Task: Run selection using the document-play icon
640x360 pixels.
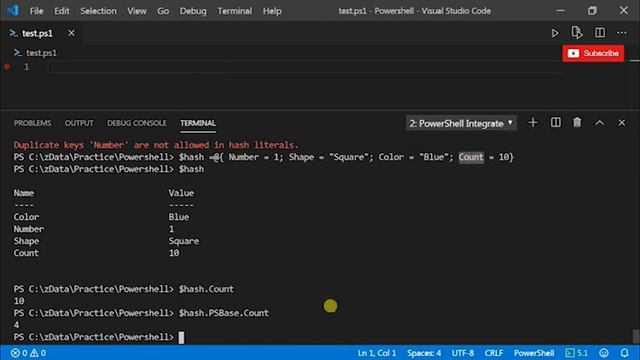Action: [x=577, y=32]
